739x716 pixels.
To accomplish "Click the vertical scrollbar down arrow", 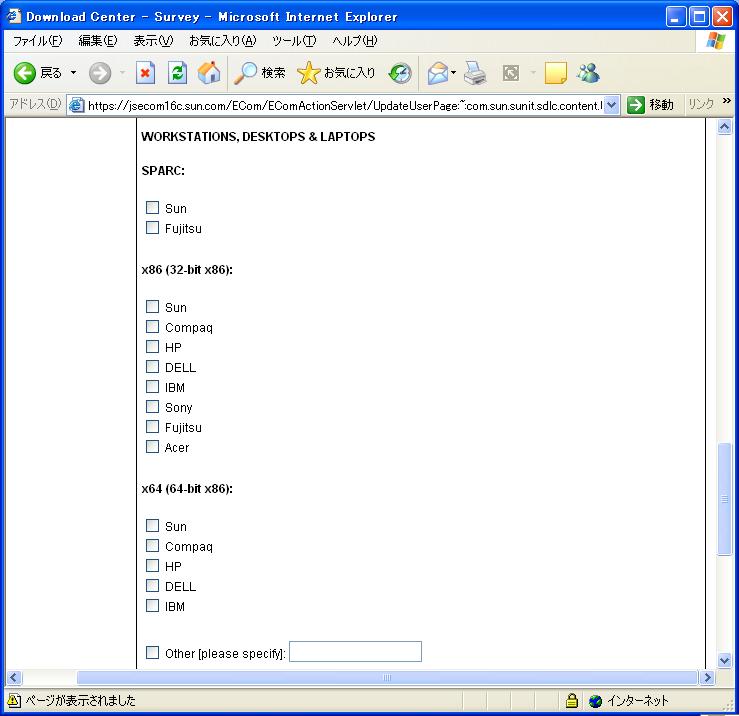I will (724, 660).
